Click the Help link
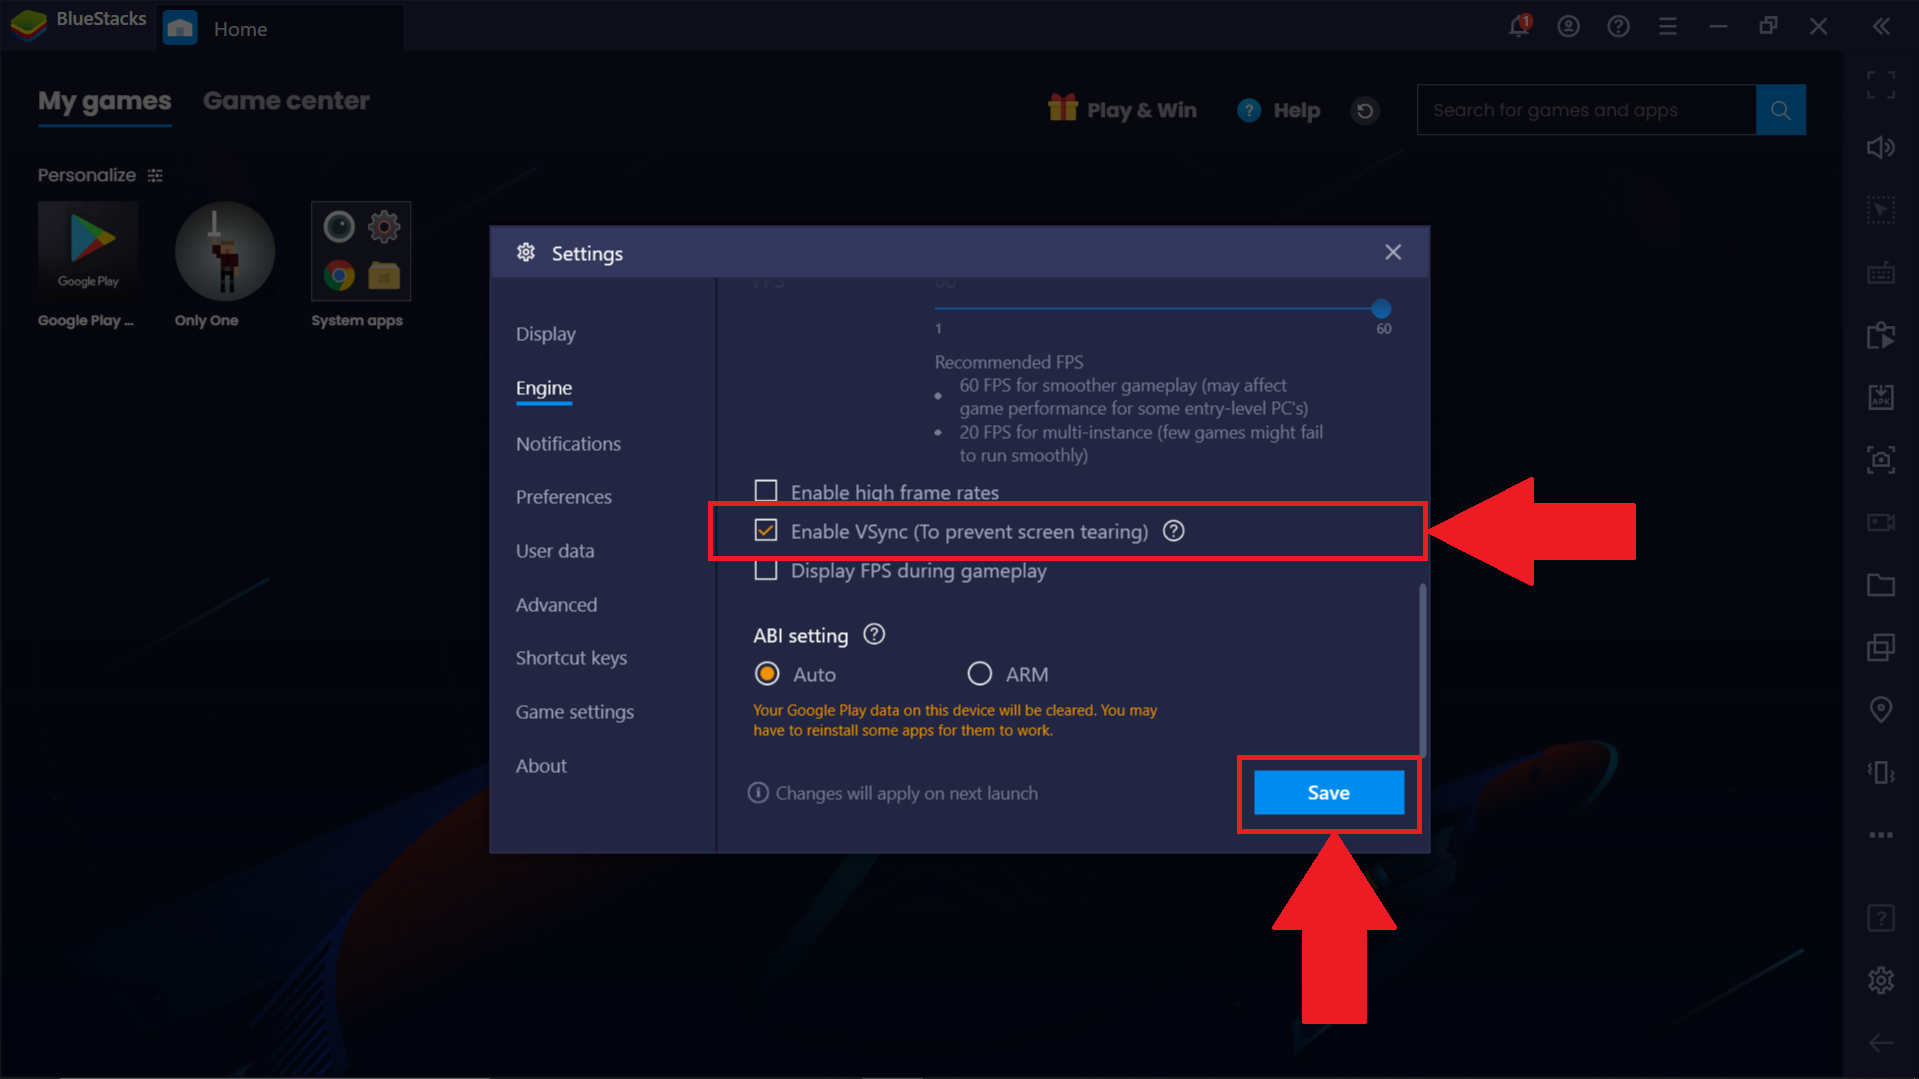Screen dimensions: 1919x1079 [1279, 110]
